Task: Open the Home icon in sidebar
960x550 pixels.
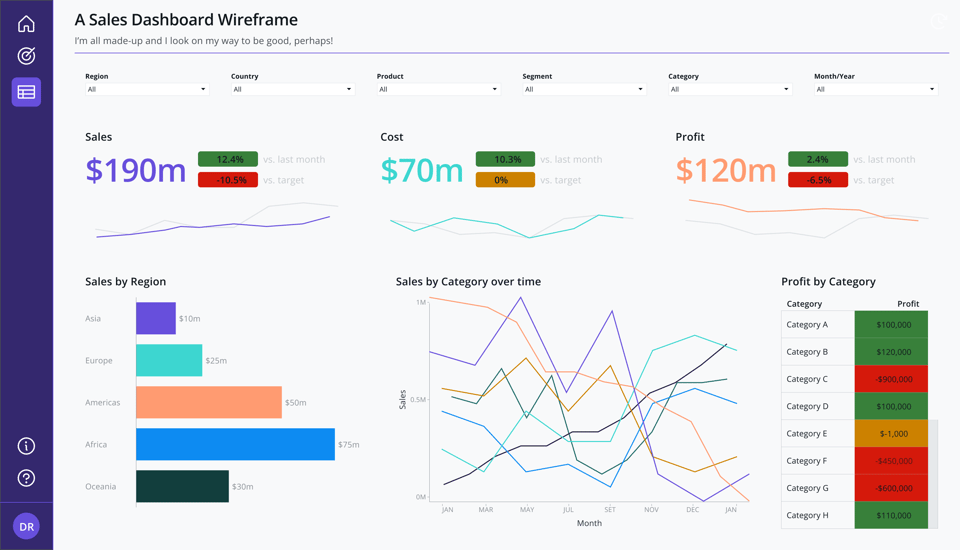Action: tap(26, 24)
